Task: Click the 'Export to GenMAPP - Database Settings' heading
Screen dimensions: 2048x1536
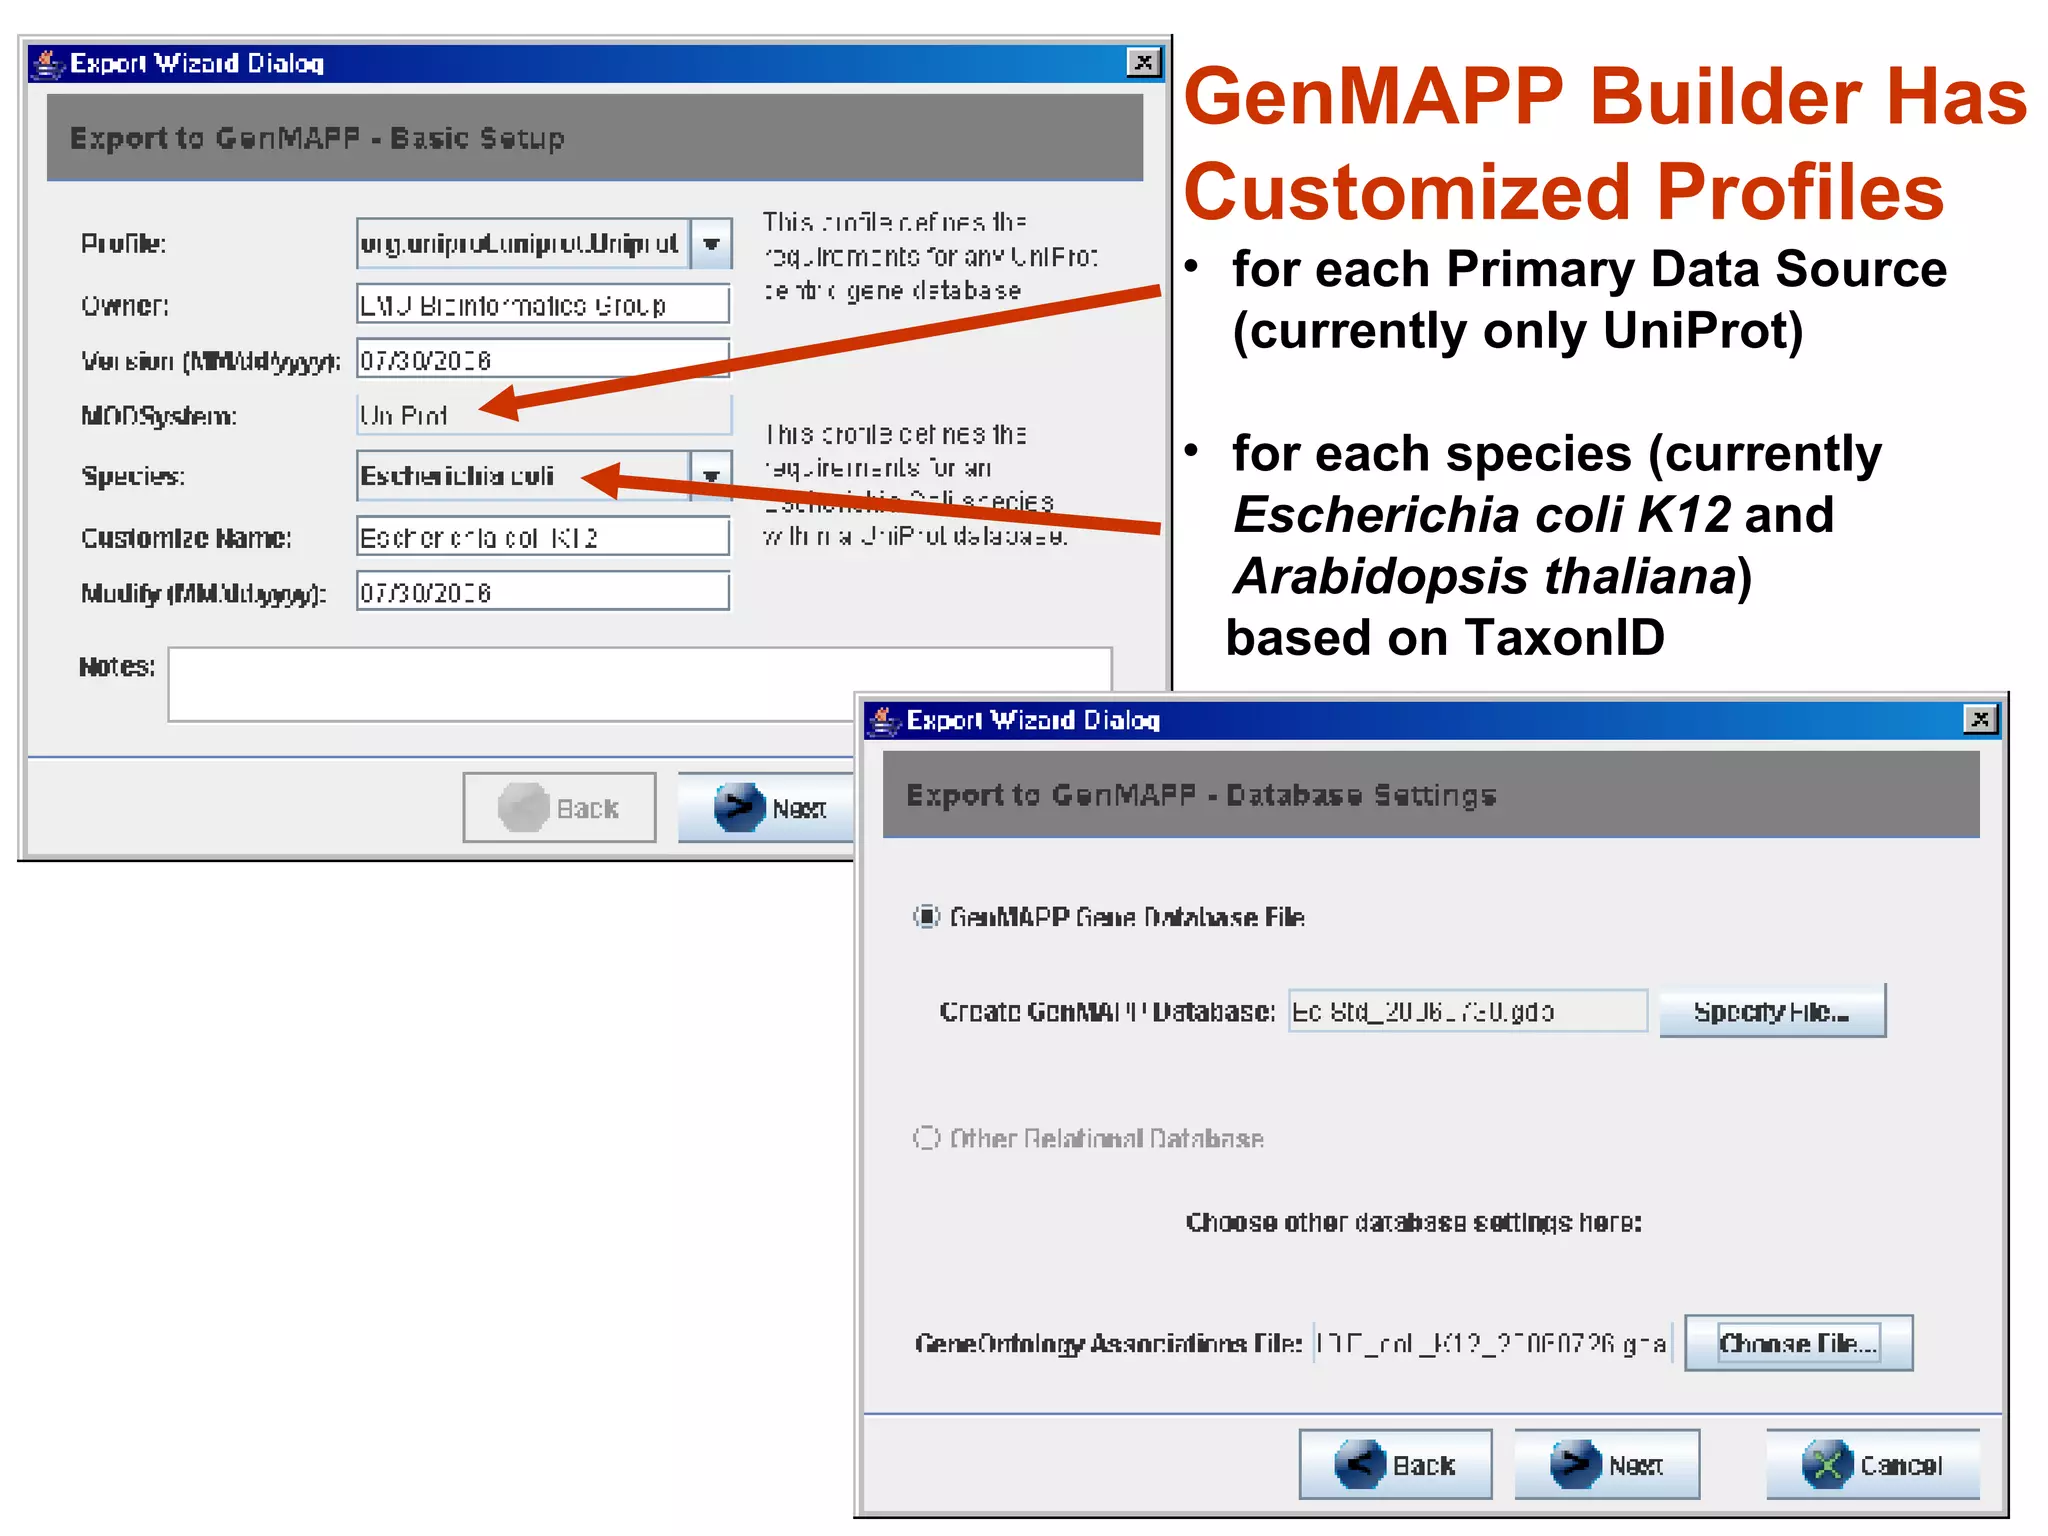Action: click(x=1201, y=794)
